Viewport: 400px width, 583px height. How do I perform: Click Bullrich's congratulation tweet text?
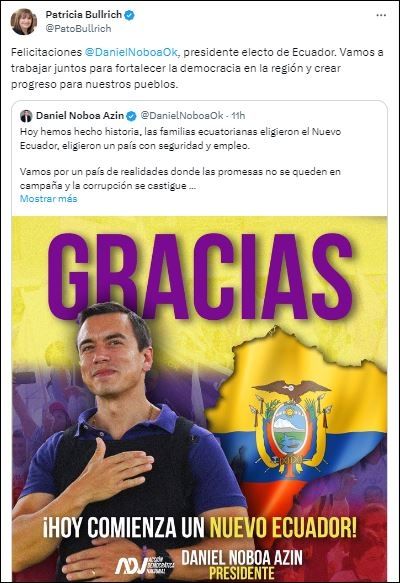pyautogui.click(x=197, y=68)
